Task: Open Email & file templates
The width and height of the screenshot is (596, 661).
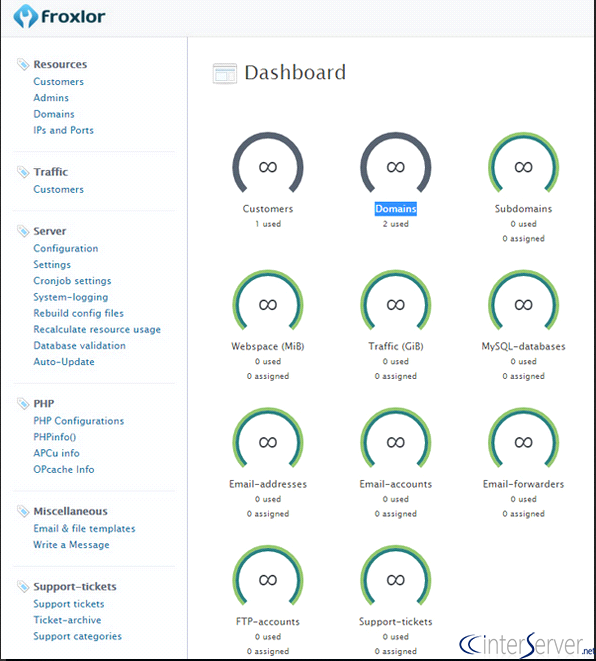Action: [84, 528]
